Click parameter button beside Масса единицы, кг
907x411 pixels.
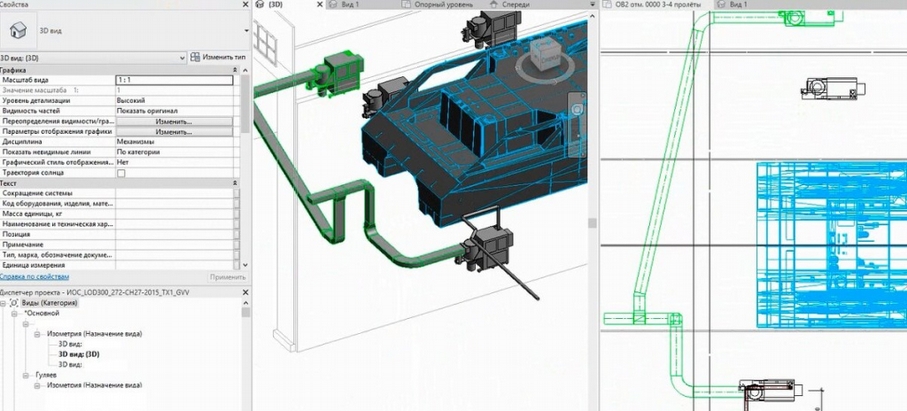tap(236, 214)
